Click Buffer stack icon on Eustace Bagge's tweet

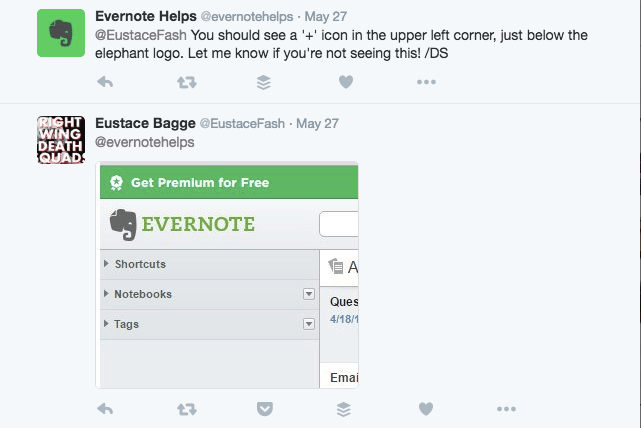[344, 409]
